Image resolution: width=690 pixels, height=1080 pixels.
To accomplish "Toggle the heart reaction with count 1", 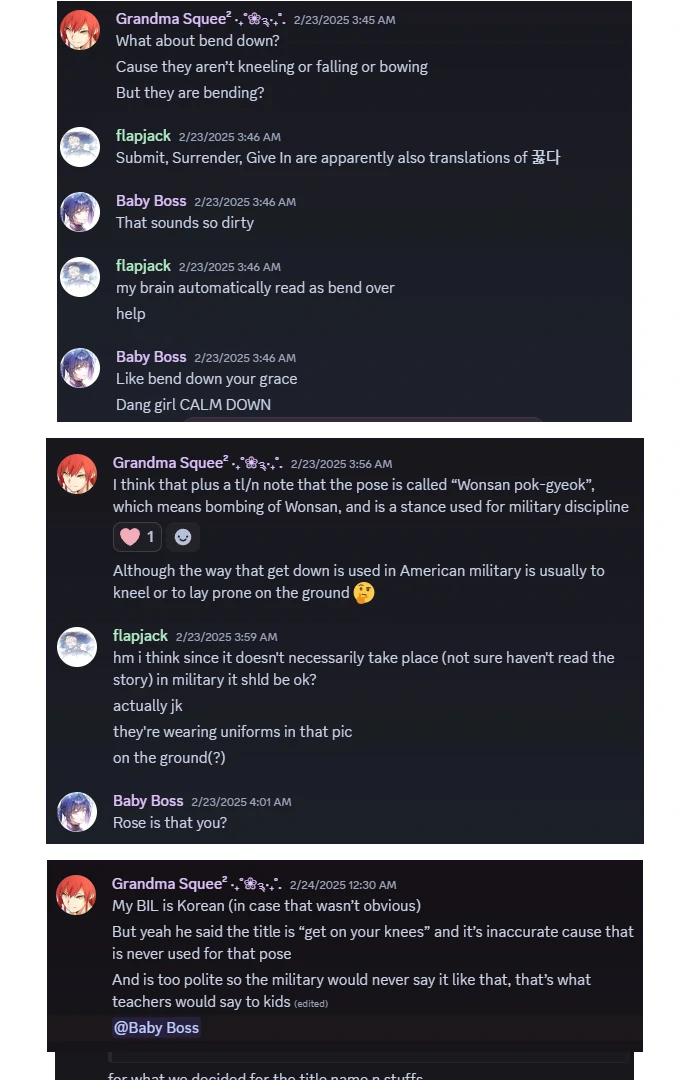I will pyautogui.click(x=138, y=537).
